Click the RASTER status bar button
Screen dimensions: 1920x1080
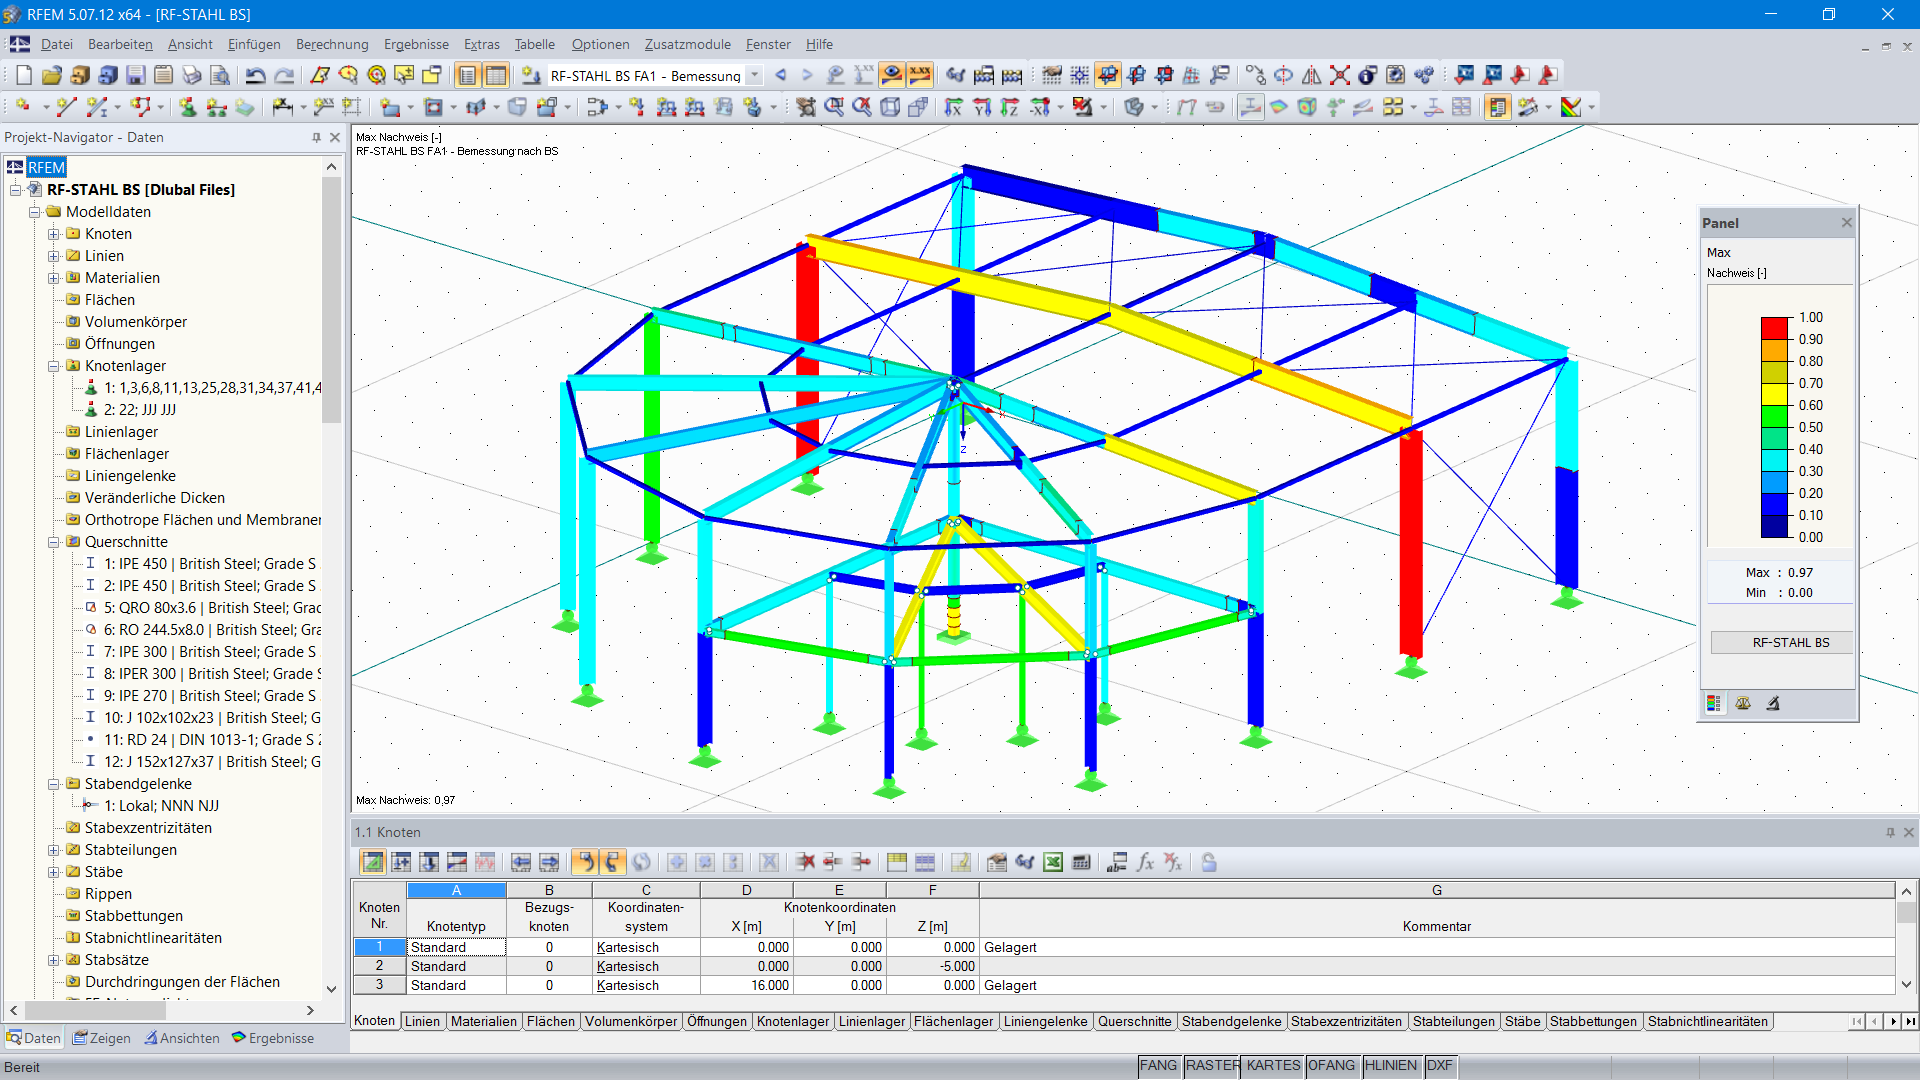[x=1212, y=1065]
